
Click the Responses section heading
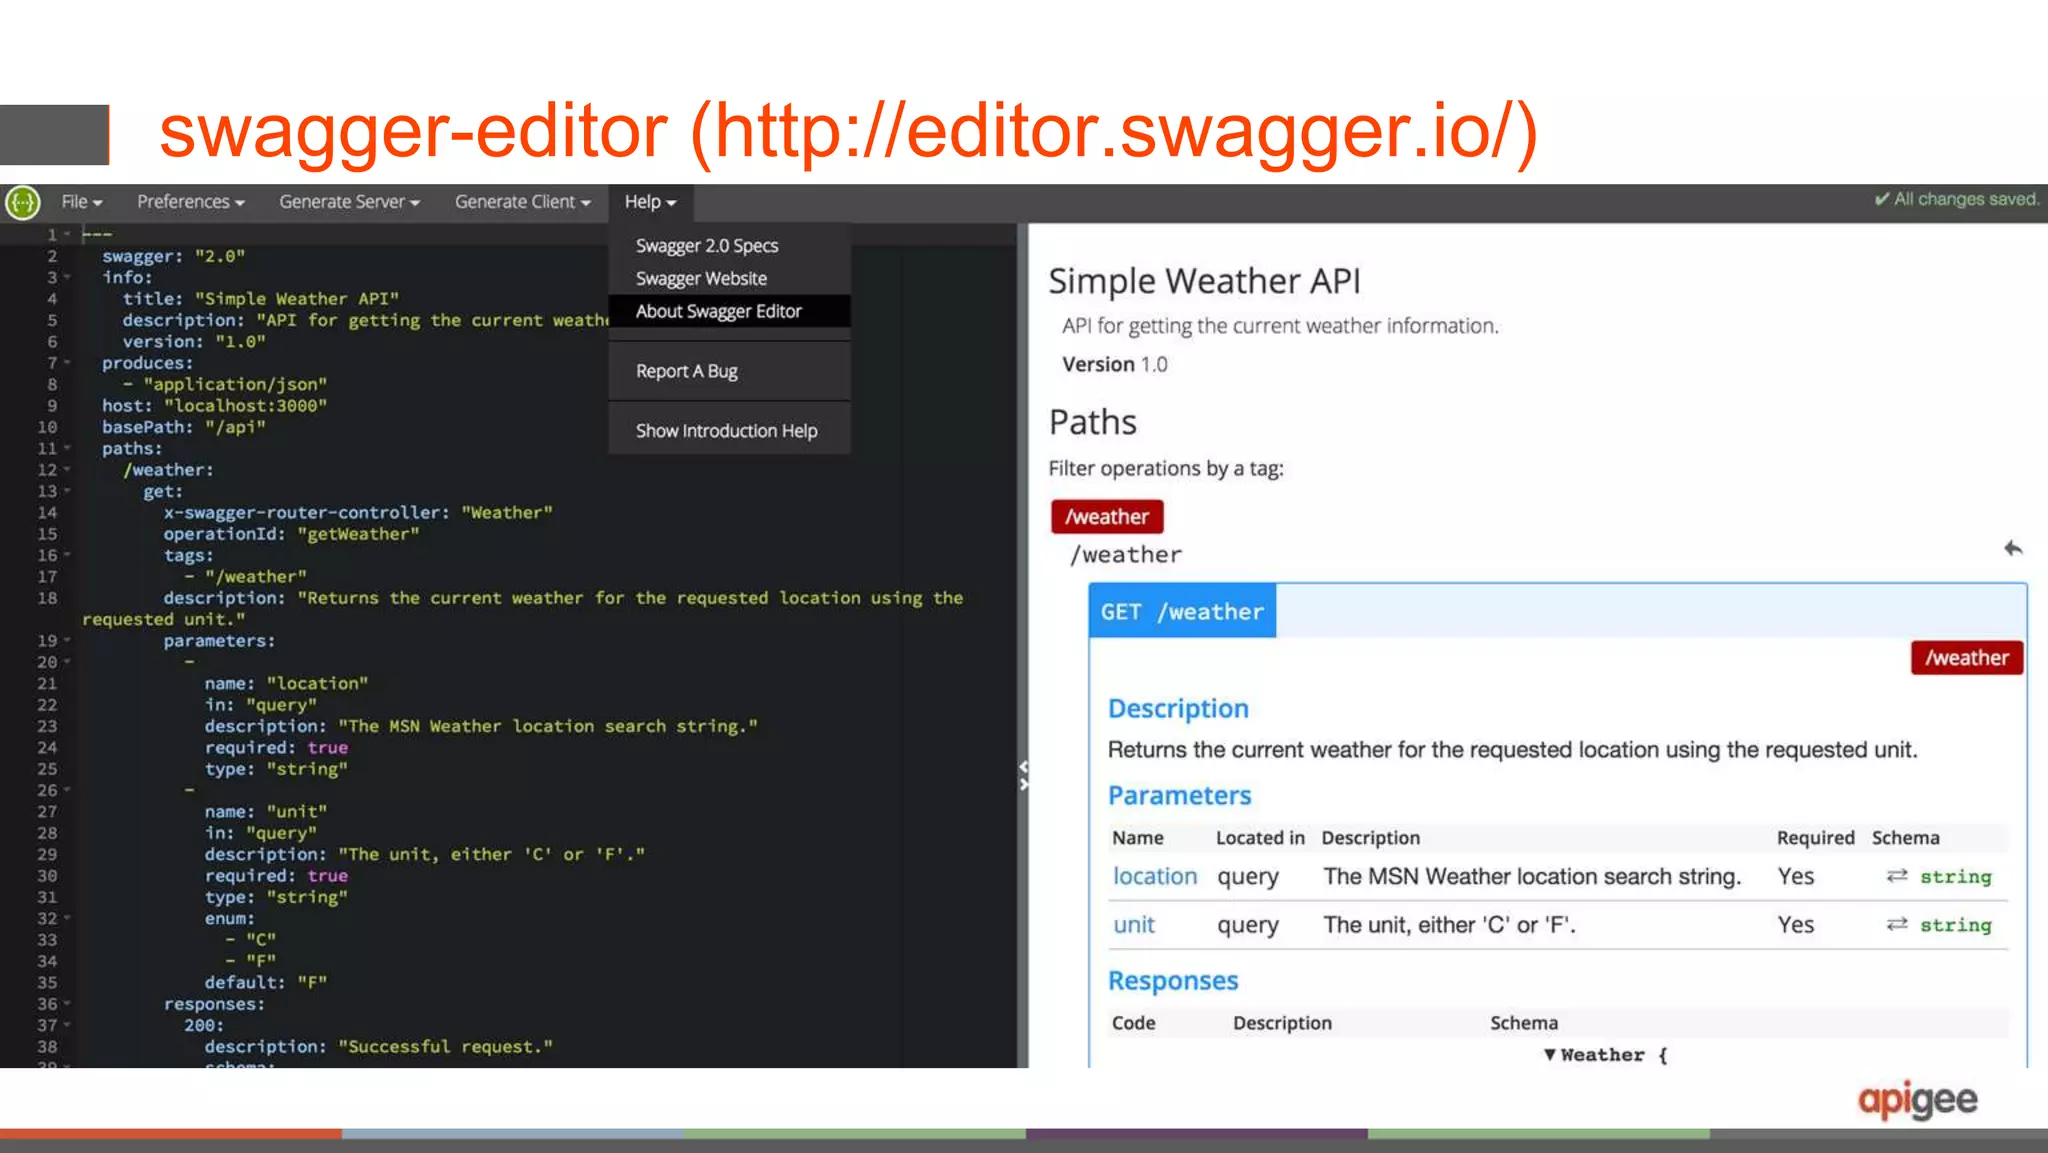click(x=1173, y=981)
